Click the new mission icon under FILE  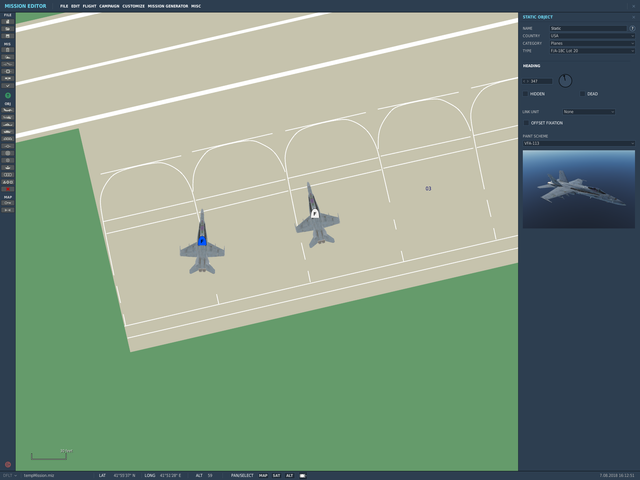[7, 22]
